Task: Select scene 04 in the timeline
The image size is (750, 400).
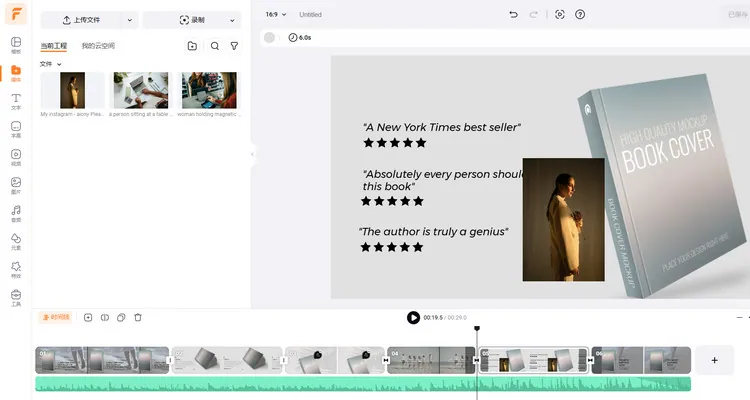Action: (x=431, y=360)
